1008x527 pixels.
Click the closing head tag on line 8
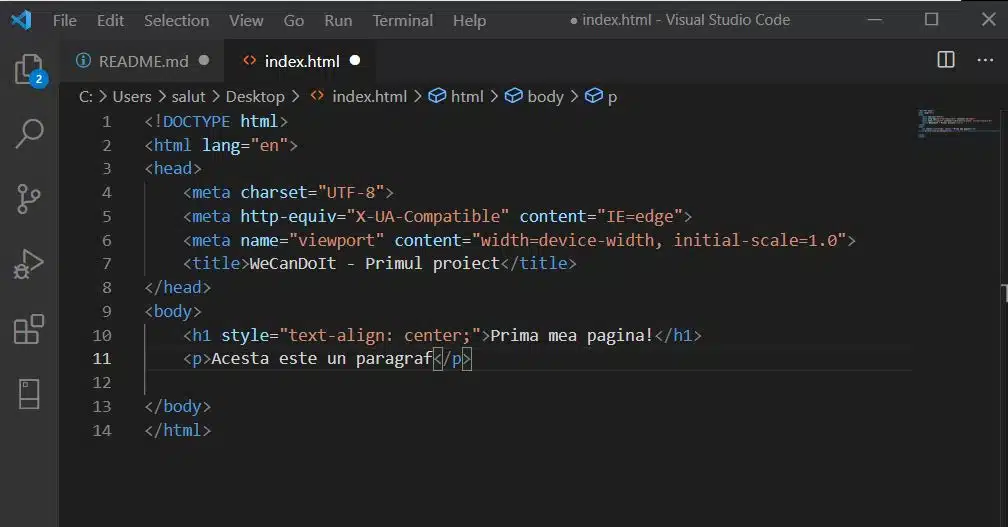click(177, 287)
